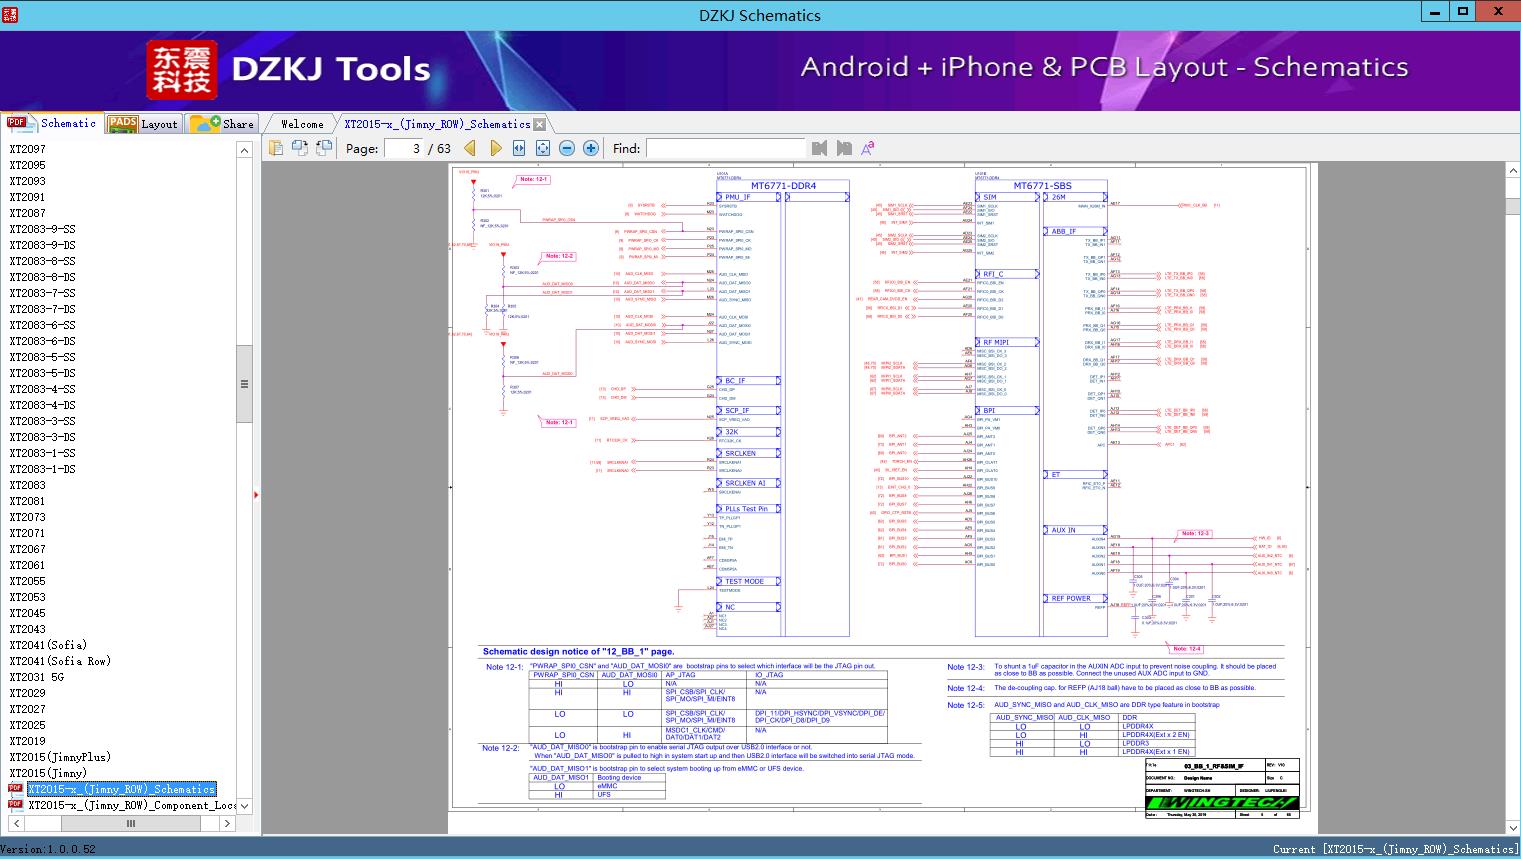
Task: Select XT2041(Sofia) in the model list
Action: click(x=48, y=645)
